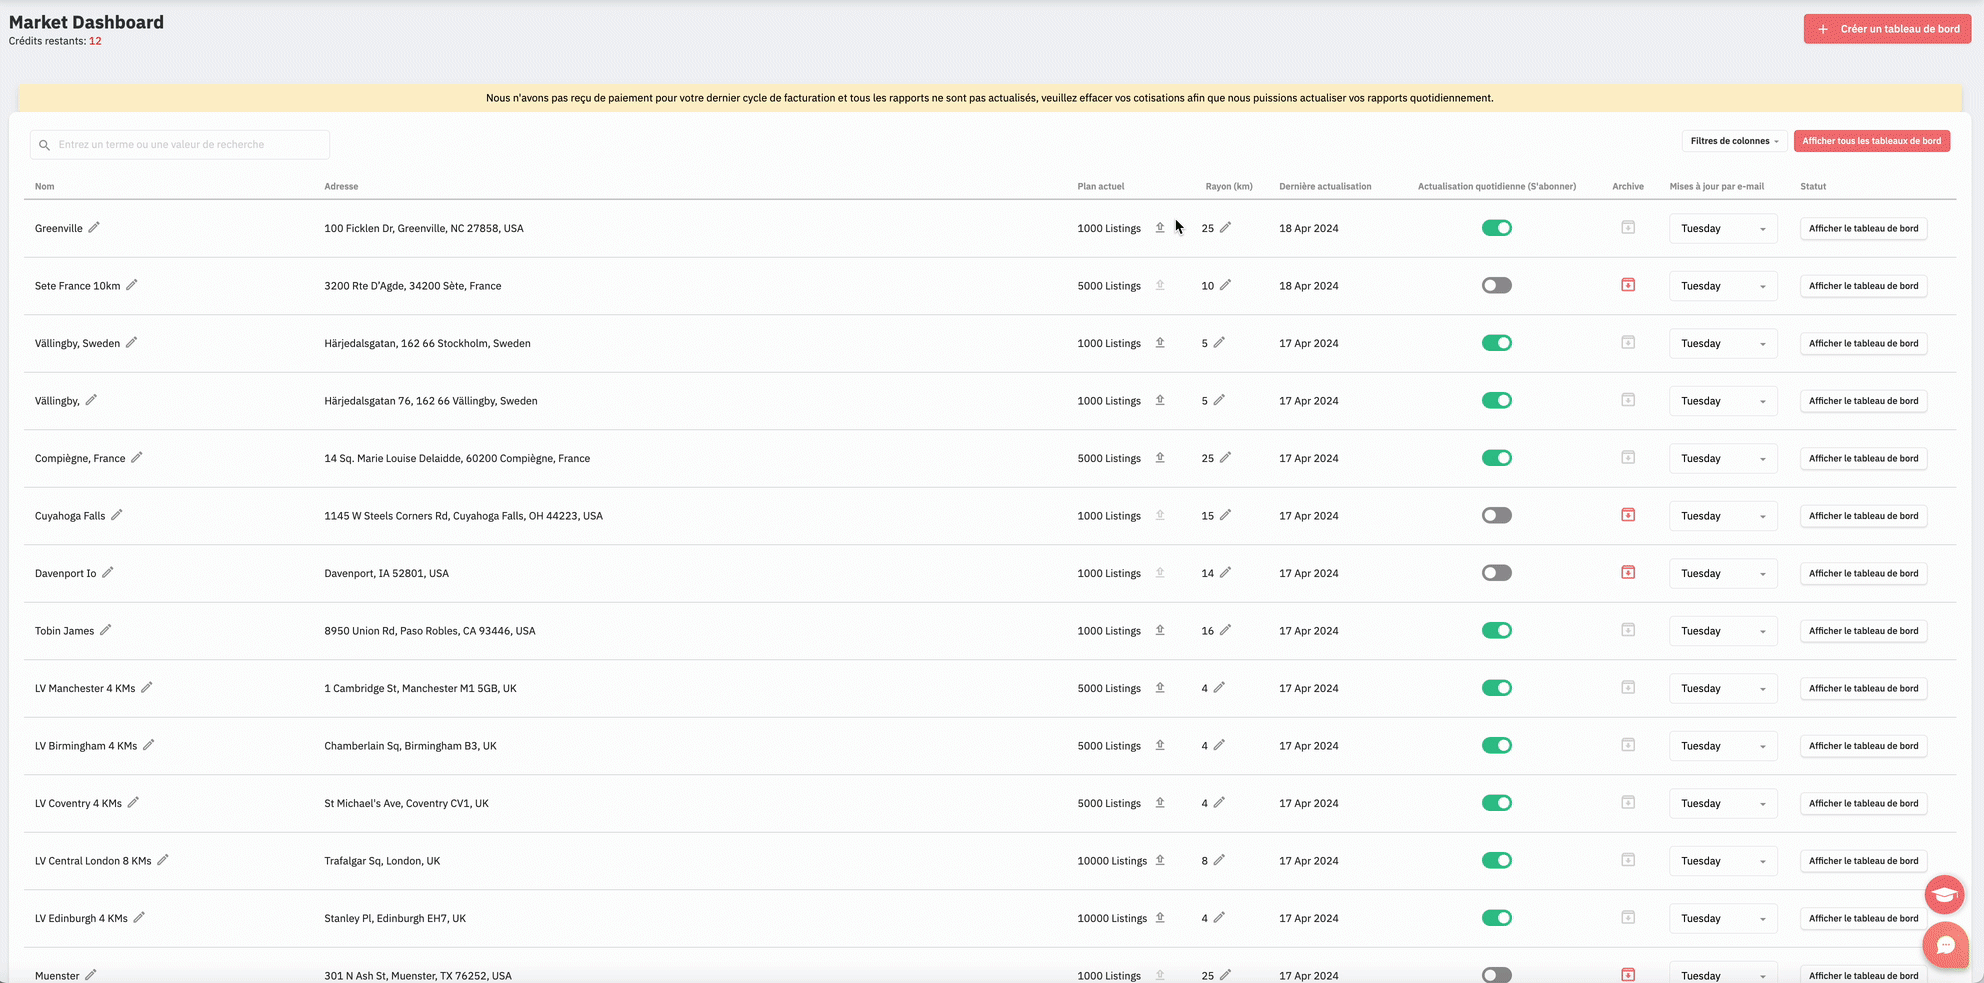Sort by Dernière actualisation column header
The width and height of the screenshot is (1984, 983).
point(1324,186)
